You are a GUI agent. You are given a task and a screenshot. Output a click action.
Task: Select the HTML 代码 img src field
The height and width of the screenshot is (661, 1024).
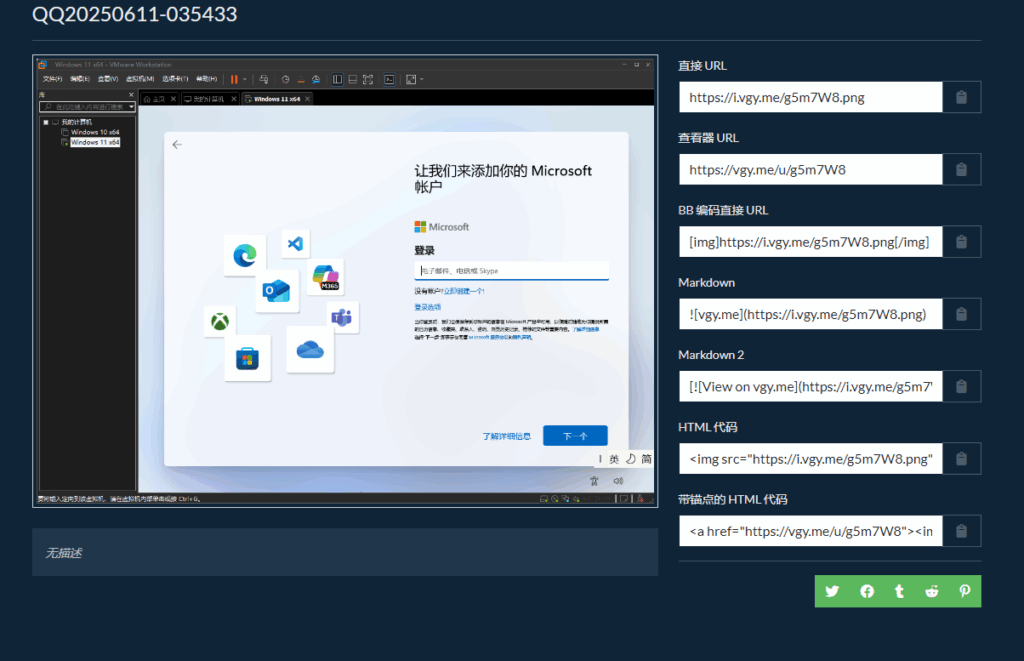(810, 459)
